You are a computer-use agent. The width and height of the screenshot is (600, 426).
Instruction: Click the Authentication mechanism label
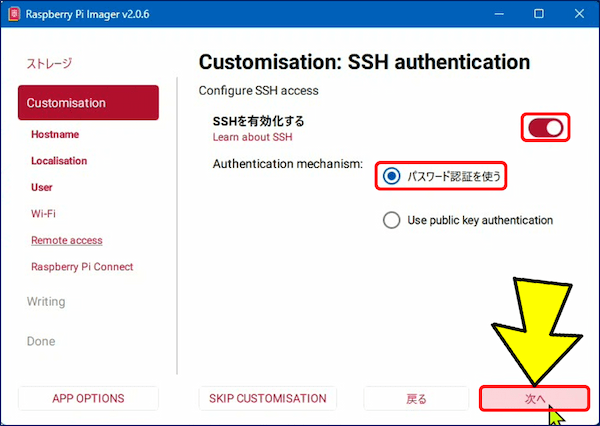[288, 164]
